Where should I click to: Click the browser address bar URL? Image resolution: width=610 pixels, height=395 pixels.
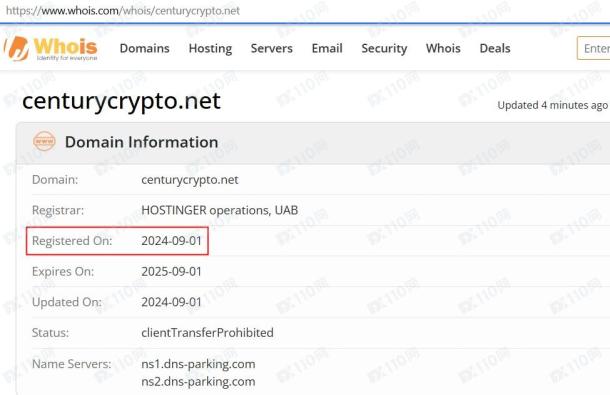point(123,11)
